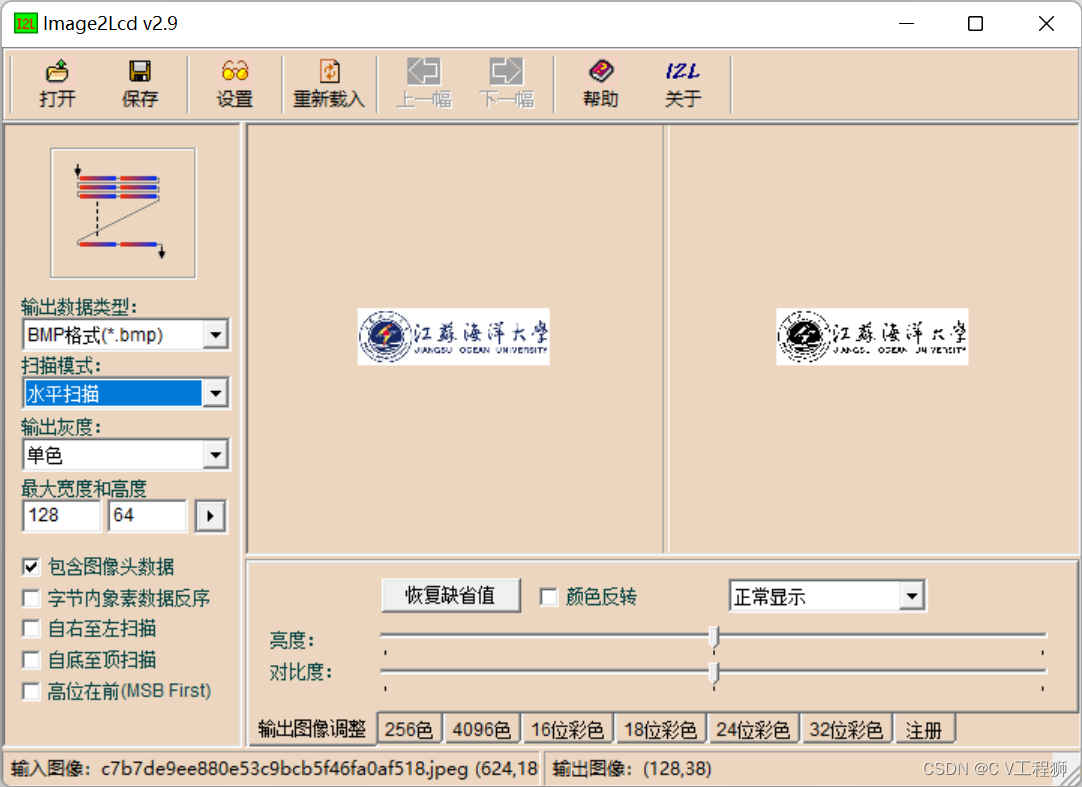The image size is (1082, 787).
Task: Maximize the Image2Lcd window
Action: pyautogui.click(x=975, y=23)
